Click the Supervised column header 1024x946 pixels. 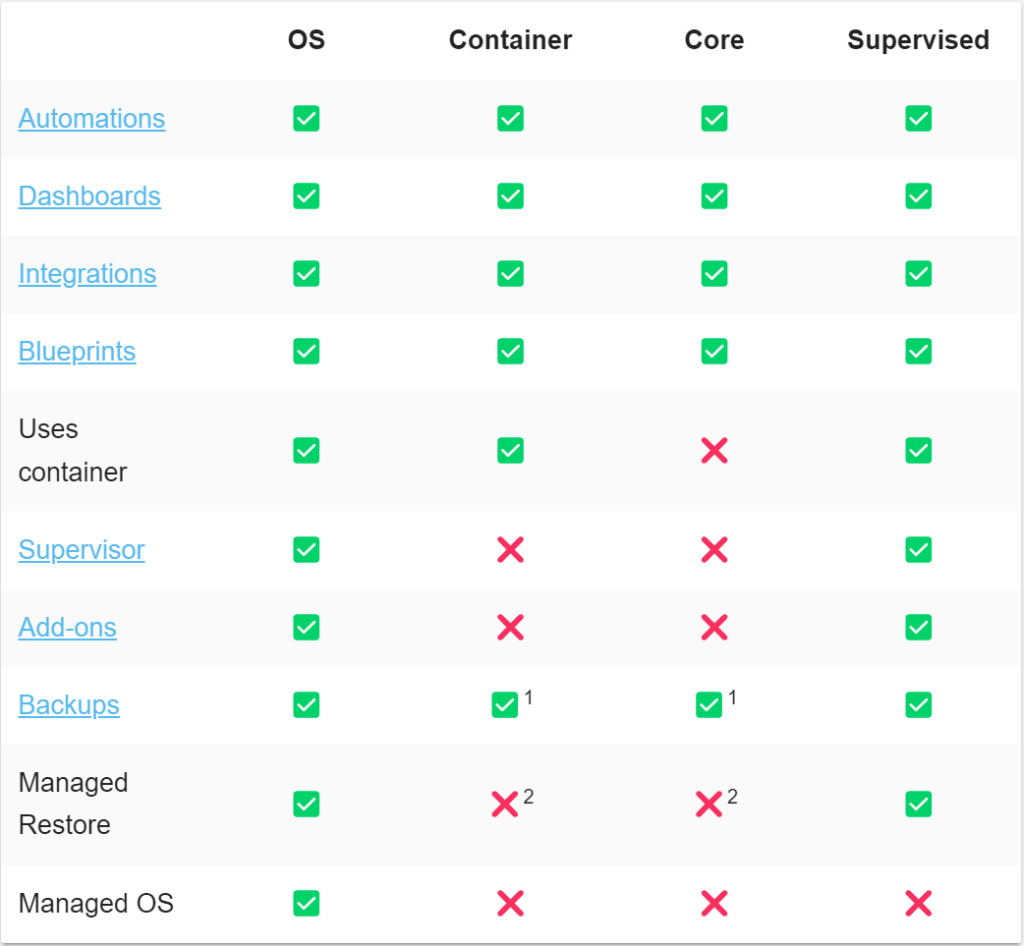tap(918, 40)
